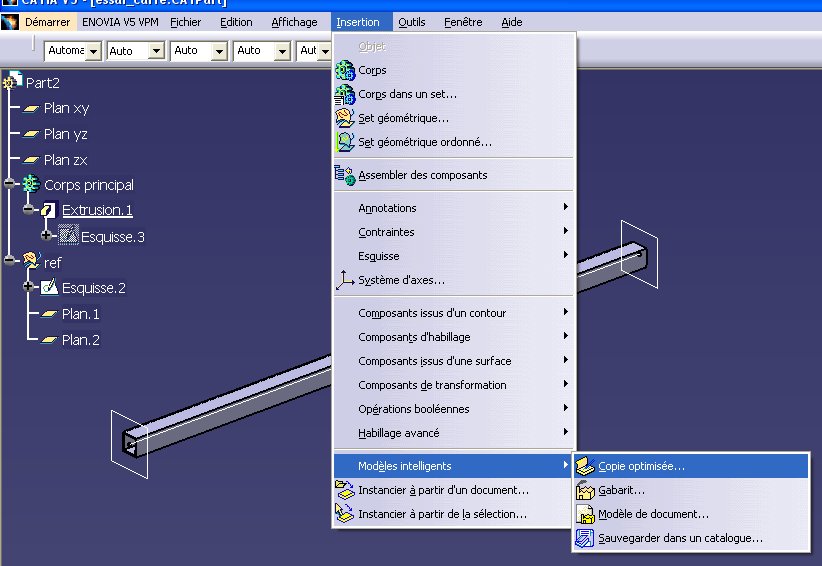Click the Plan yz plane icon

(x=31, y=134)
